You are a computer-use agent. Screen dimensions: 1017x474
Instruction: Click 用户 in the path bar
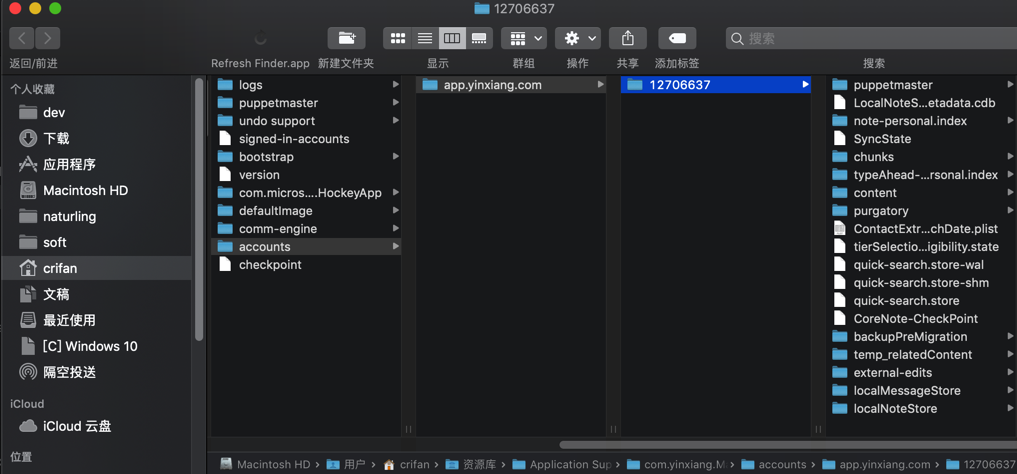point(346,464)
